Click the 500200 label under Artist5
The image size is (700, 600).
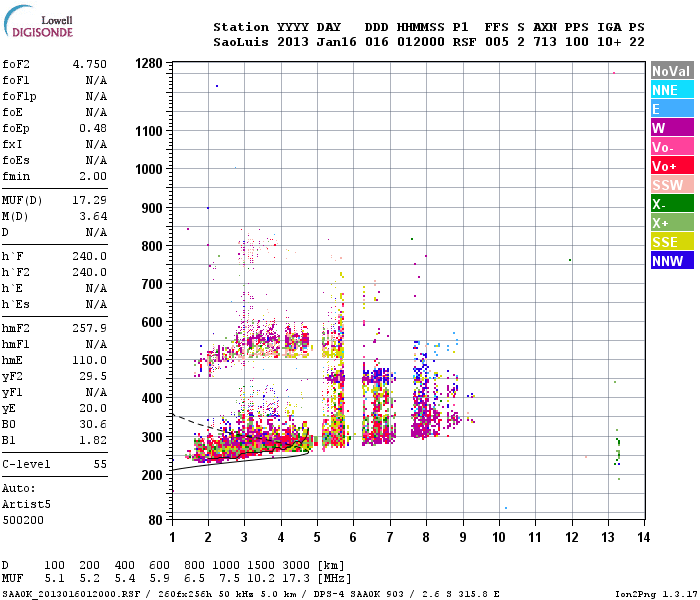23,520
